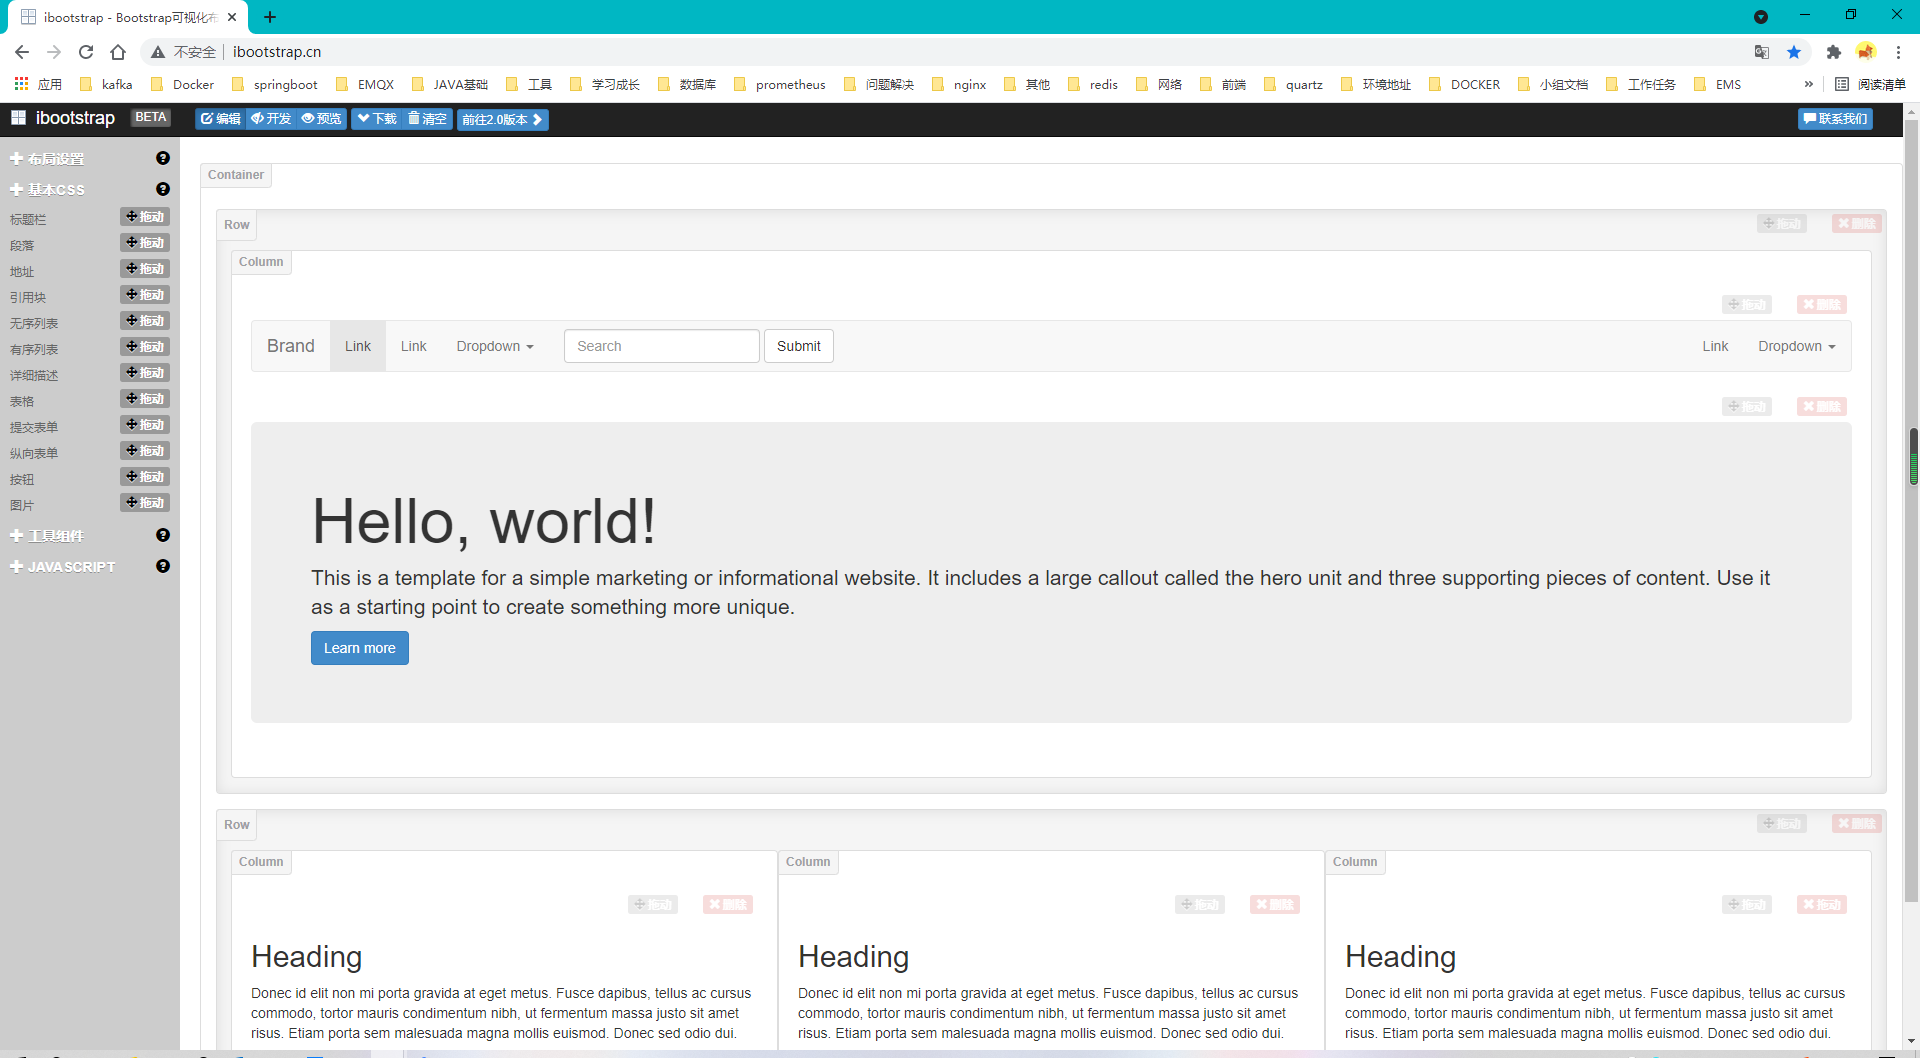The height and width of the screenshot is (1058, 1920).
Task: Click the navbar Search input field
Action: pyautogui.click(x=662, y=346)
